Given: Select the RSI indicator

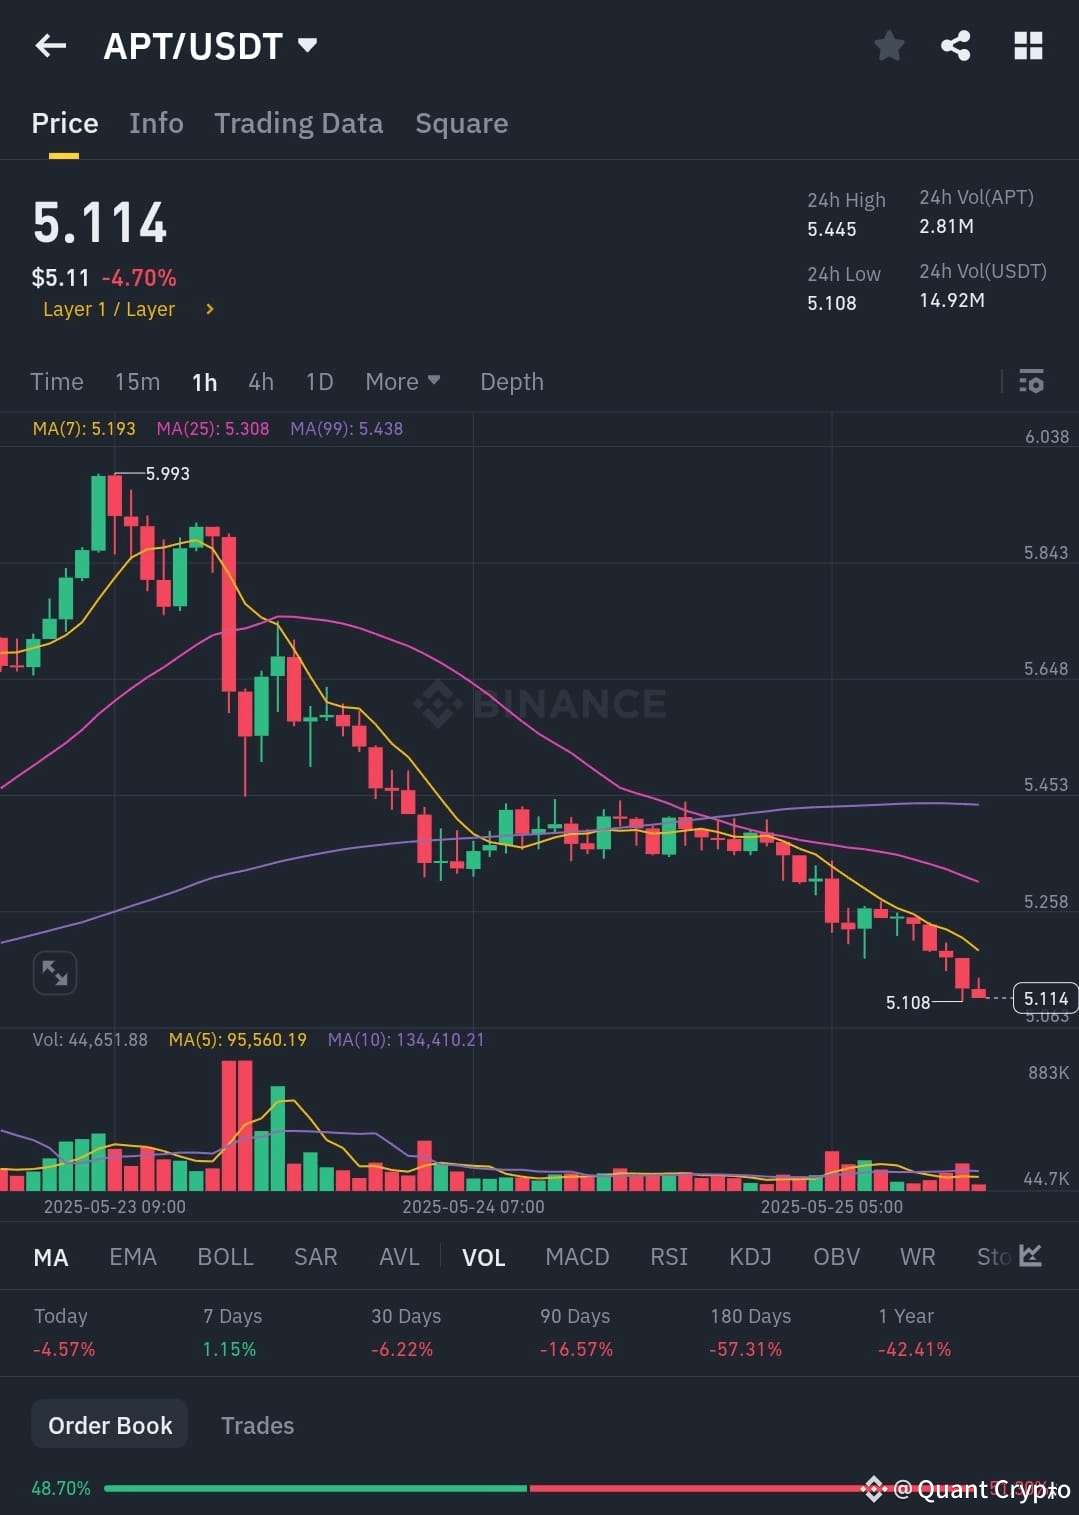Looking at the screenshot, I should click(668, 1257).
